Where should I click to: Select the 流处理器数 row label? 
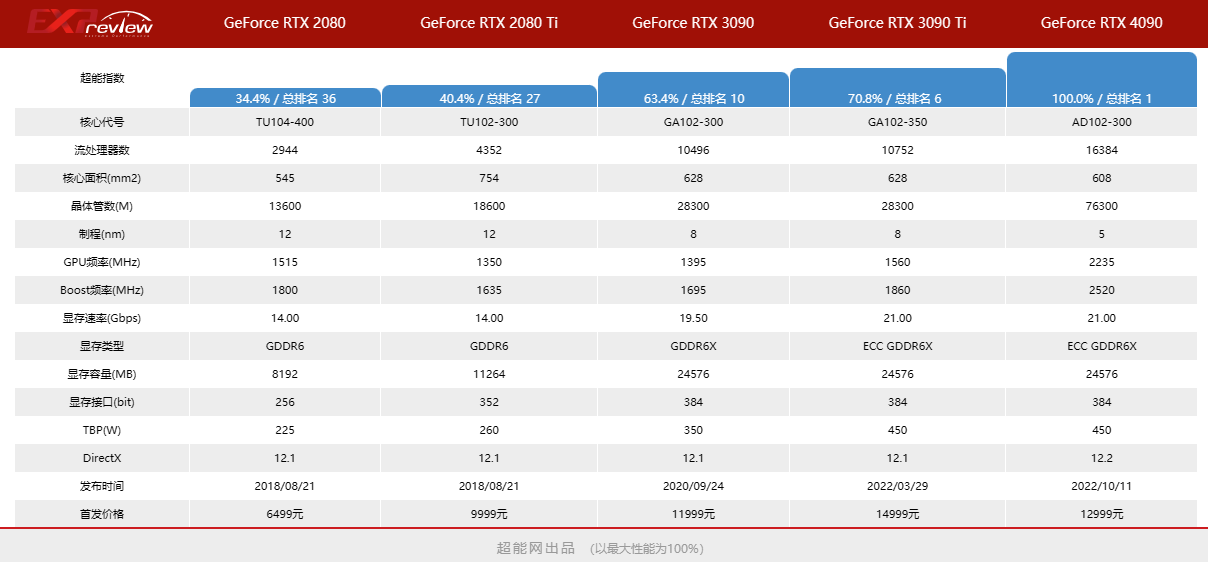click(102, 150)
